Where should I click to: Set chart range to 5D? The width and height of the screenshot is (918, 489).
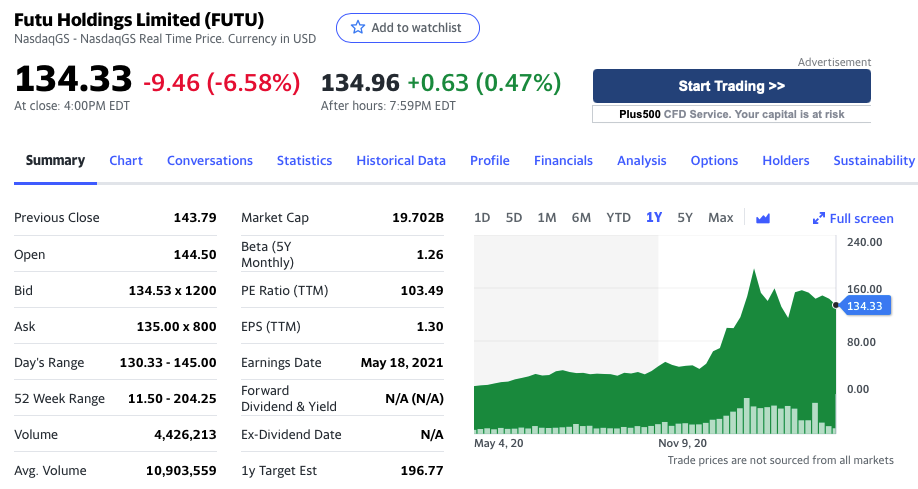tap(513, 218)
